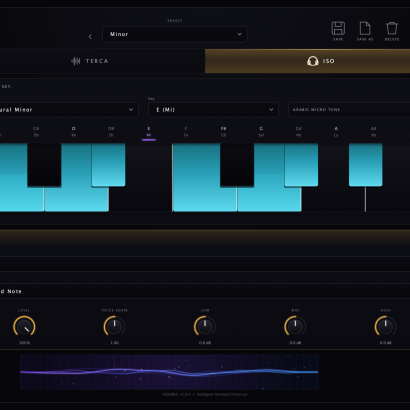This screenshot has height=410, width=410.
Task: Toggle the F# black piano key
Action: click(x=237, y=165)
